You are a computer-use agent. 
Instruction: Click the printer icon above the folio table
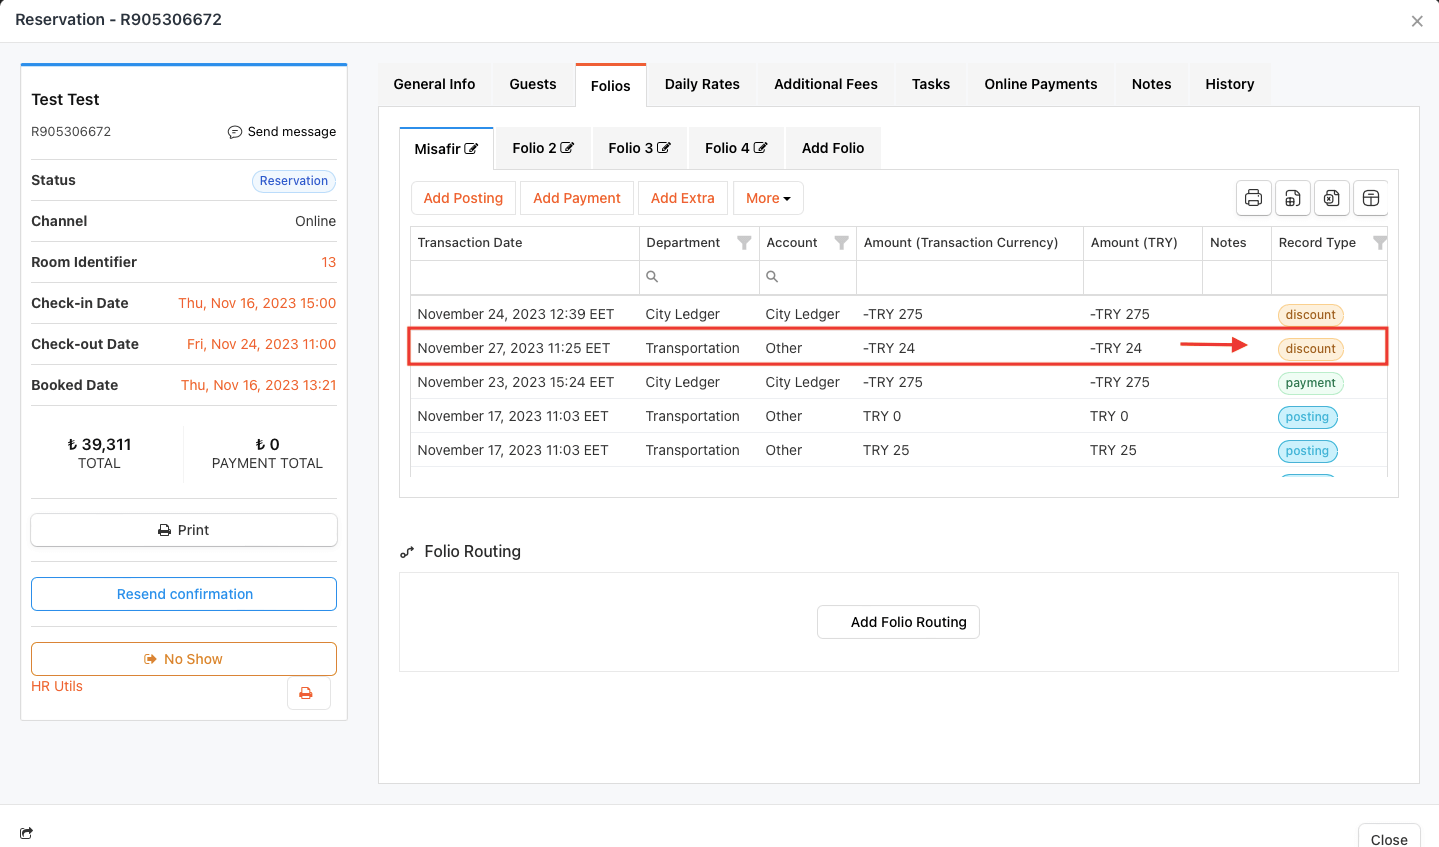pos(1253,198)
